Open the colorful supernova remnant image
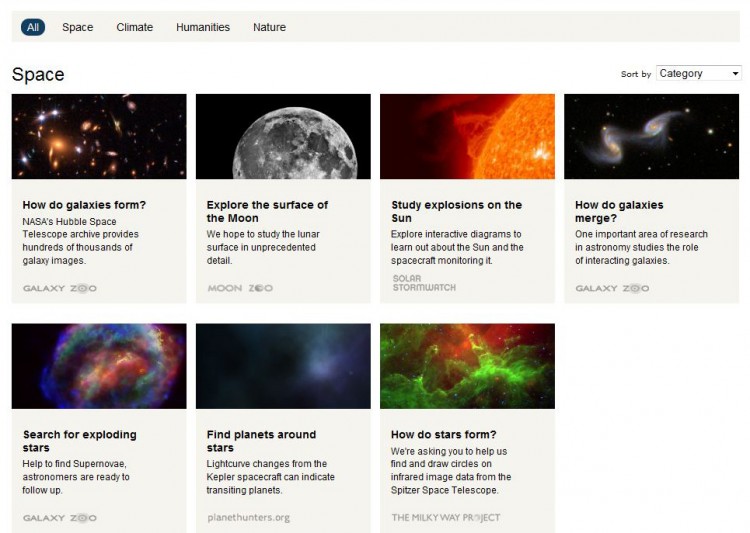The width and height of the screenshot is (750, 533). (99, 366)
